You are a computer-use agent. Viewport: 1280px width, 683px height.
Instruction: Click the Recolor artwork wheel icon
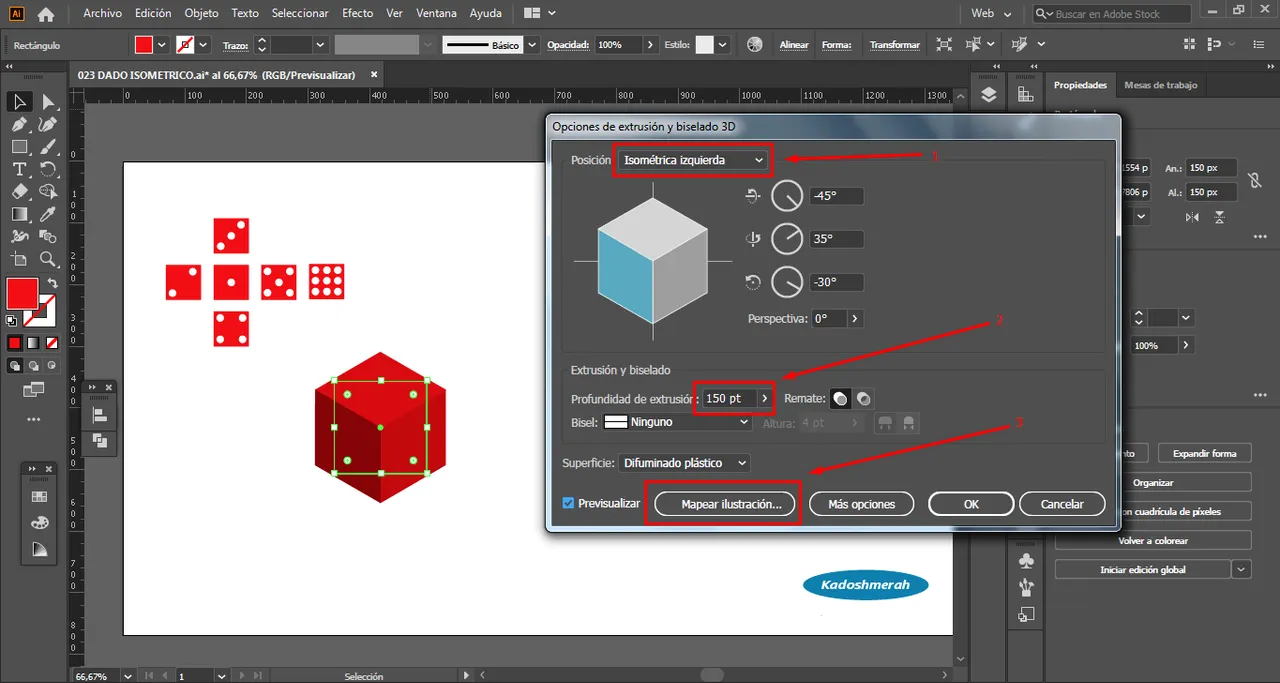(x=755, y=45)
